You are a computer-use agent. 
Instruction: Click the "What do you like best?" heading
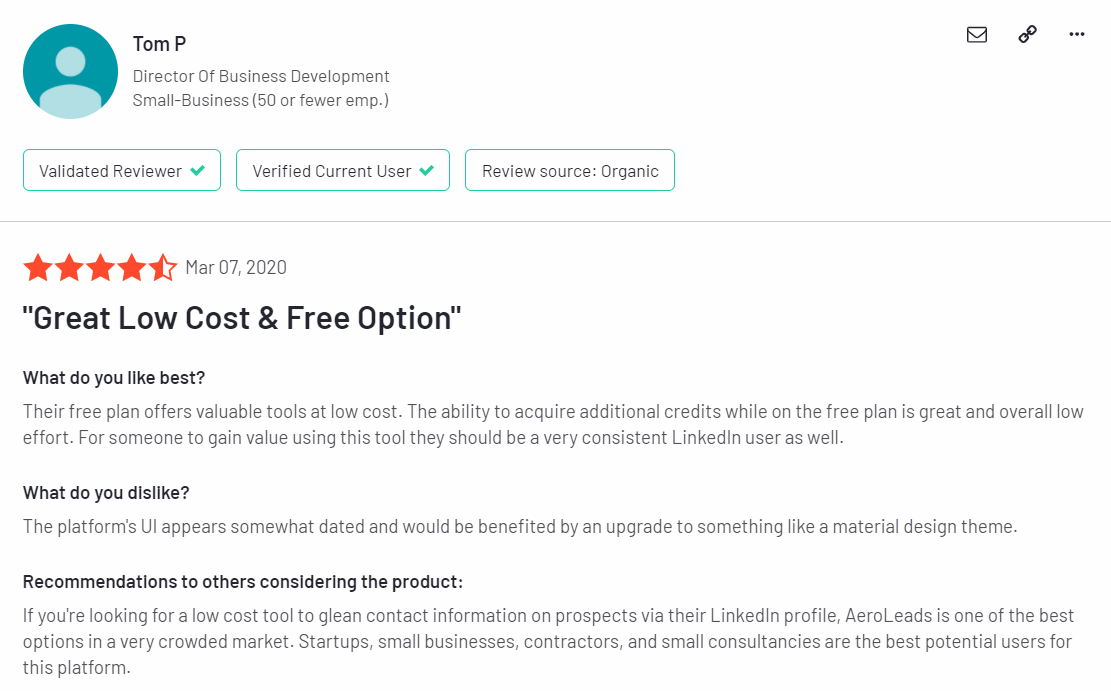pos(114,378)
